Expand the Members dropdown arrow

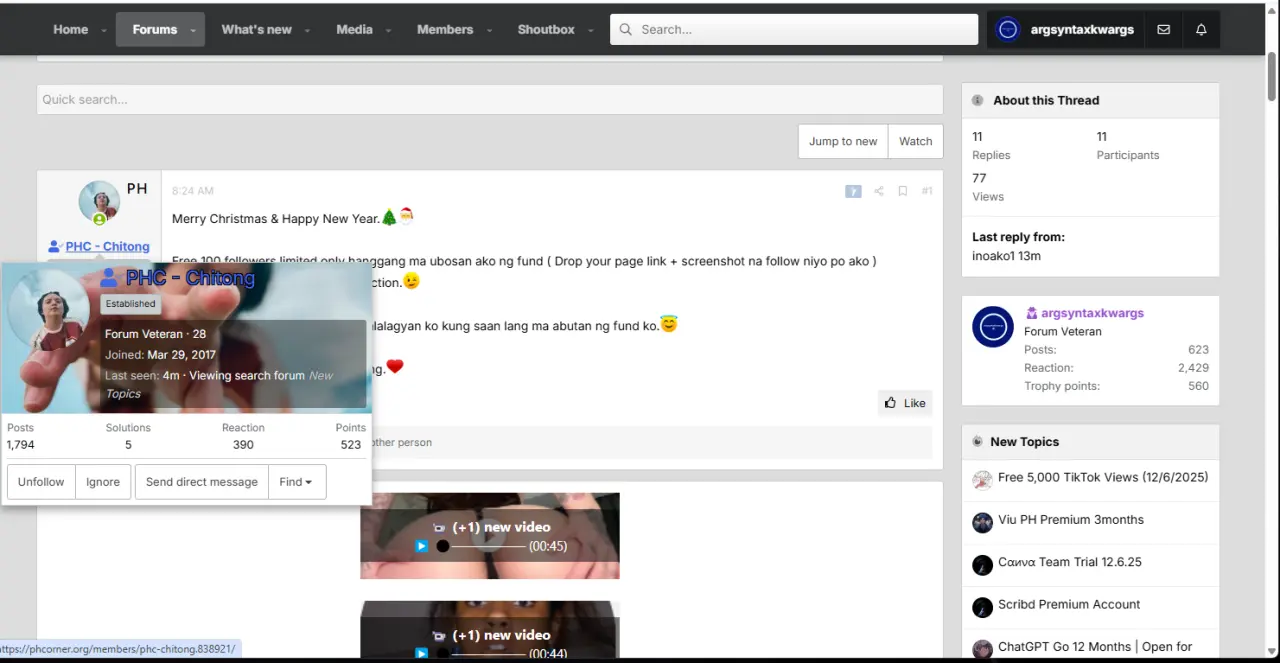coord(489,30)
